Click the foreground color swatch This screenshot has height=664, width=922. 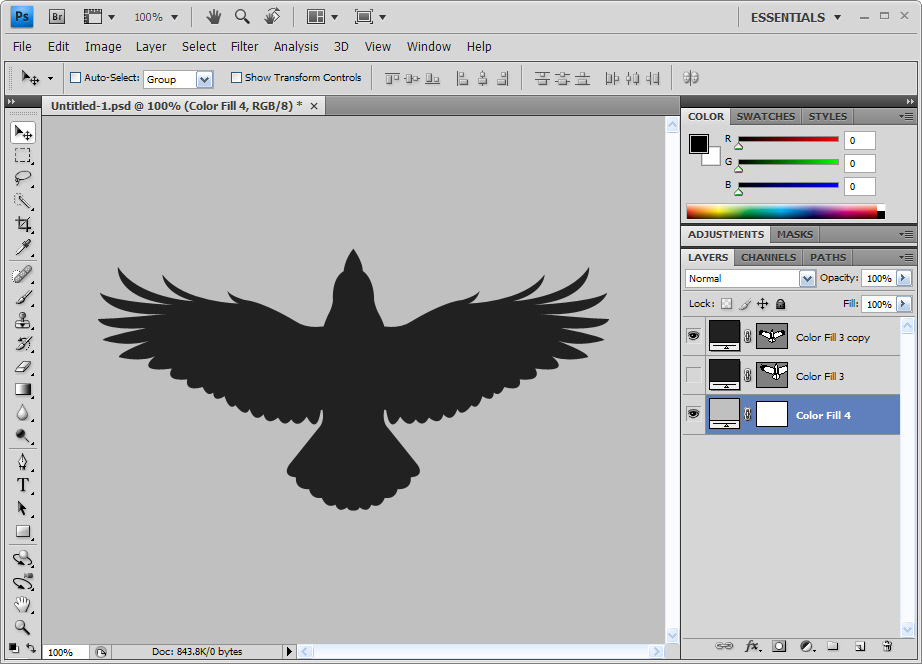[x=698, y=144]
